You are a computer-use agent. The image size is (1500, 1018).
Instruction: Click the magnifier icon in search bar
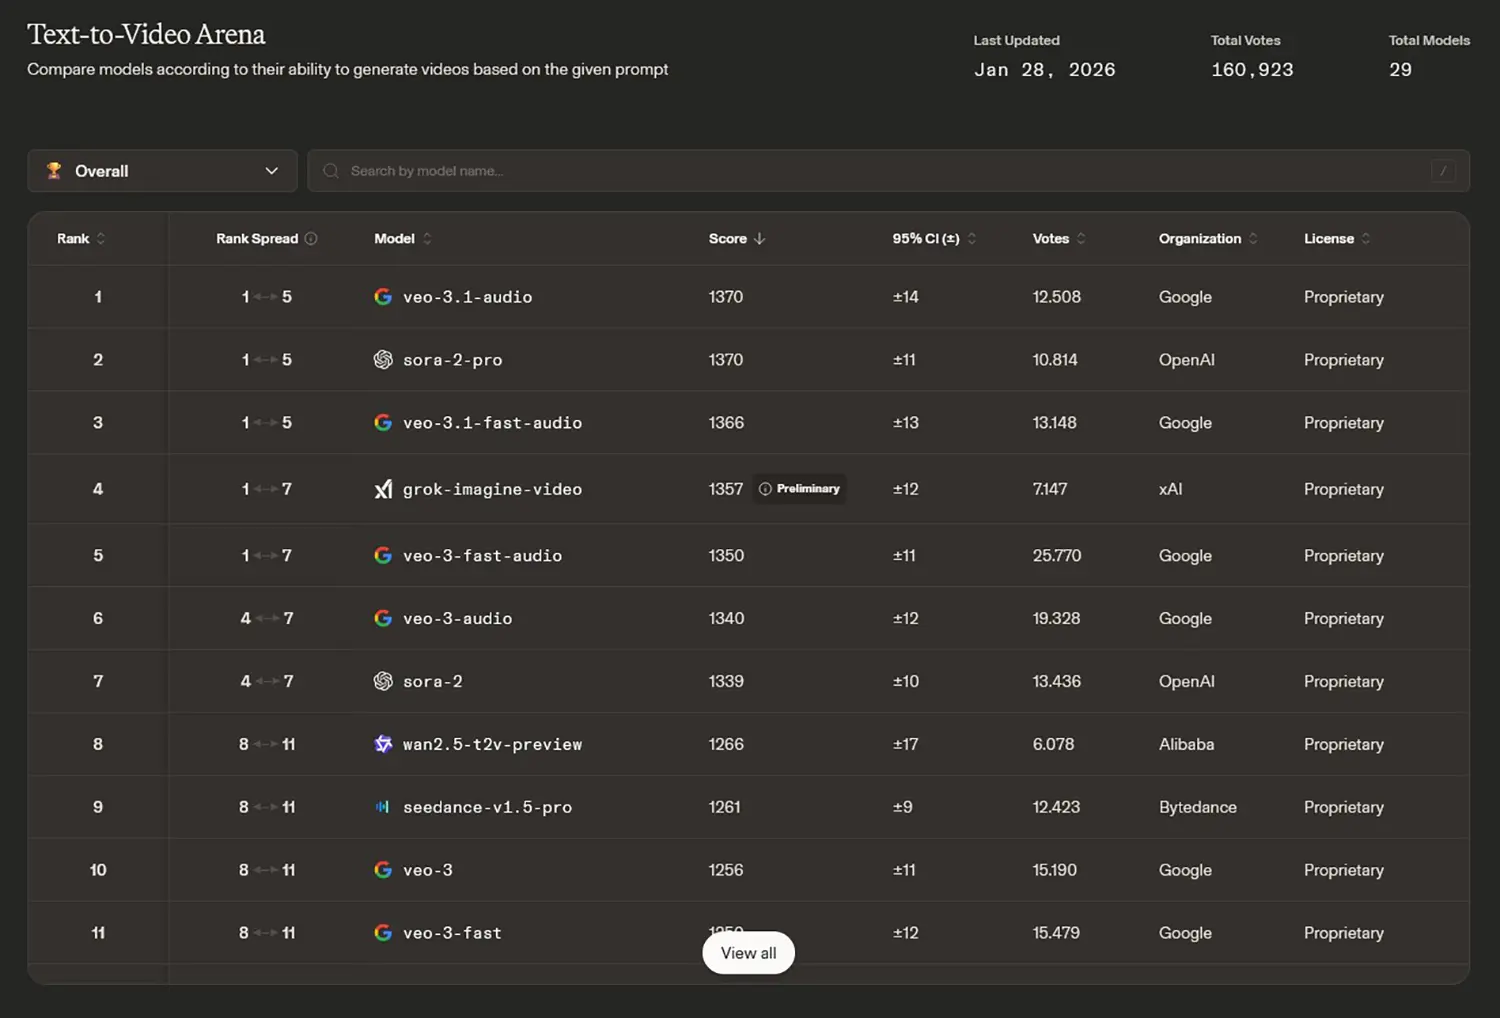[x=331, y=171]
